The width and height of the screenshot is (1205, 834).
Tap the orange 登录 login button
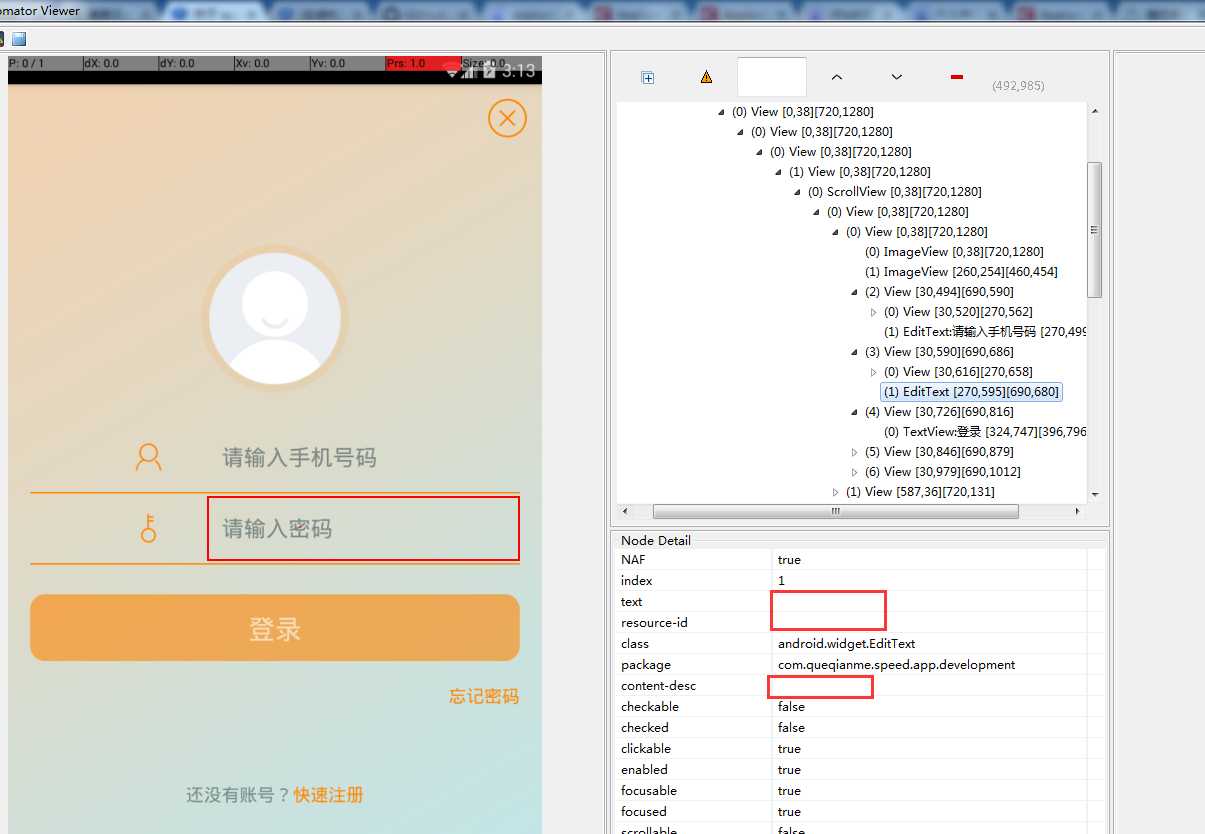pyautogui.click(x=275, y=628)
